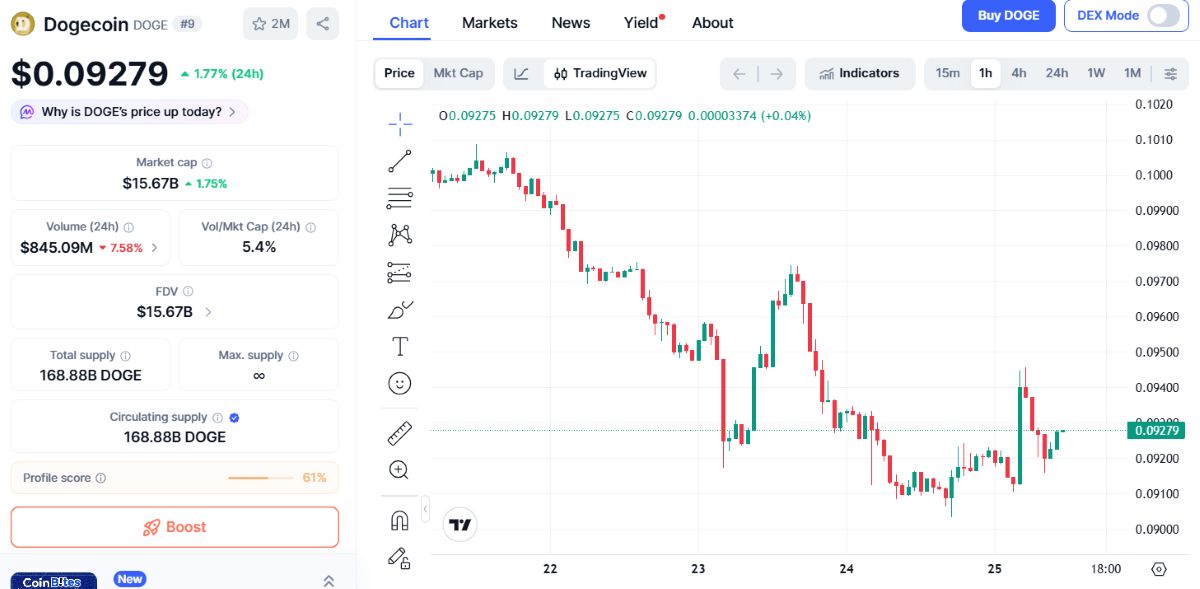Add Dogecoin to watchlist star
This screenshot has width=1200, height=589.
click(270, 24)
